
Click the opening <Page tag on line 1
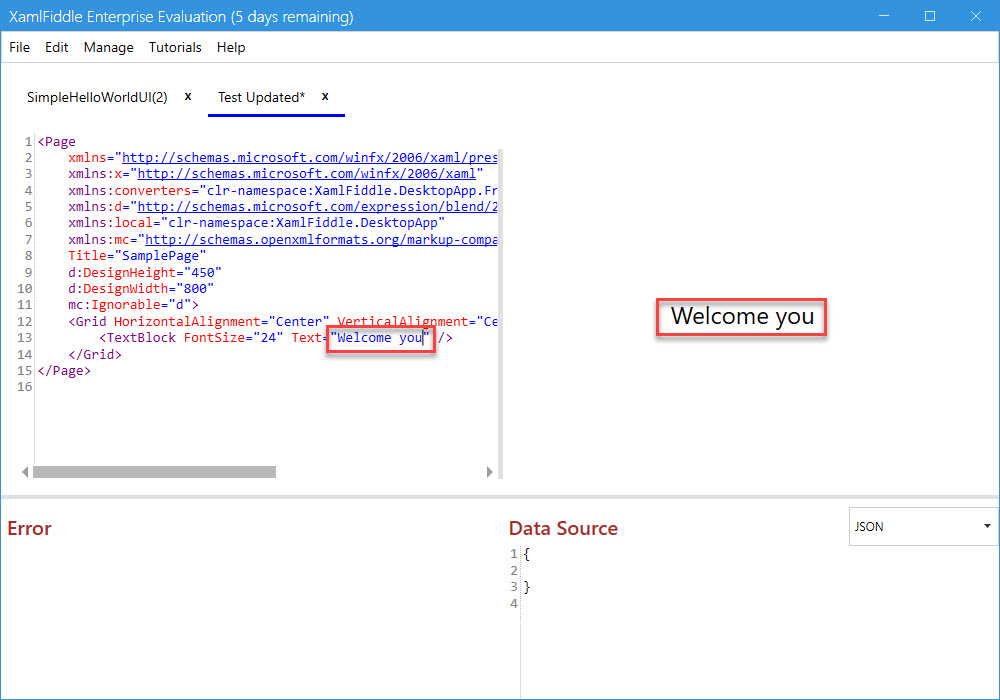coord(57,142)
